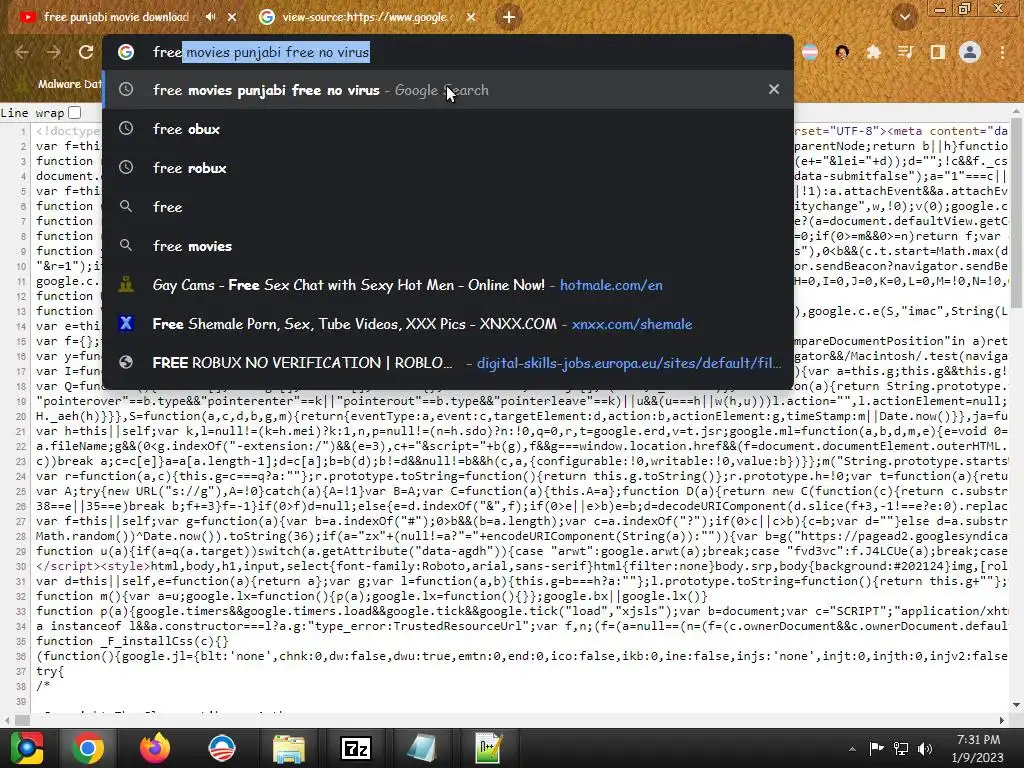This screenshot has width=1024, height=768.
Task: Open the blue circular logo app in taskbar
Action: [222, 748]
